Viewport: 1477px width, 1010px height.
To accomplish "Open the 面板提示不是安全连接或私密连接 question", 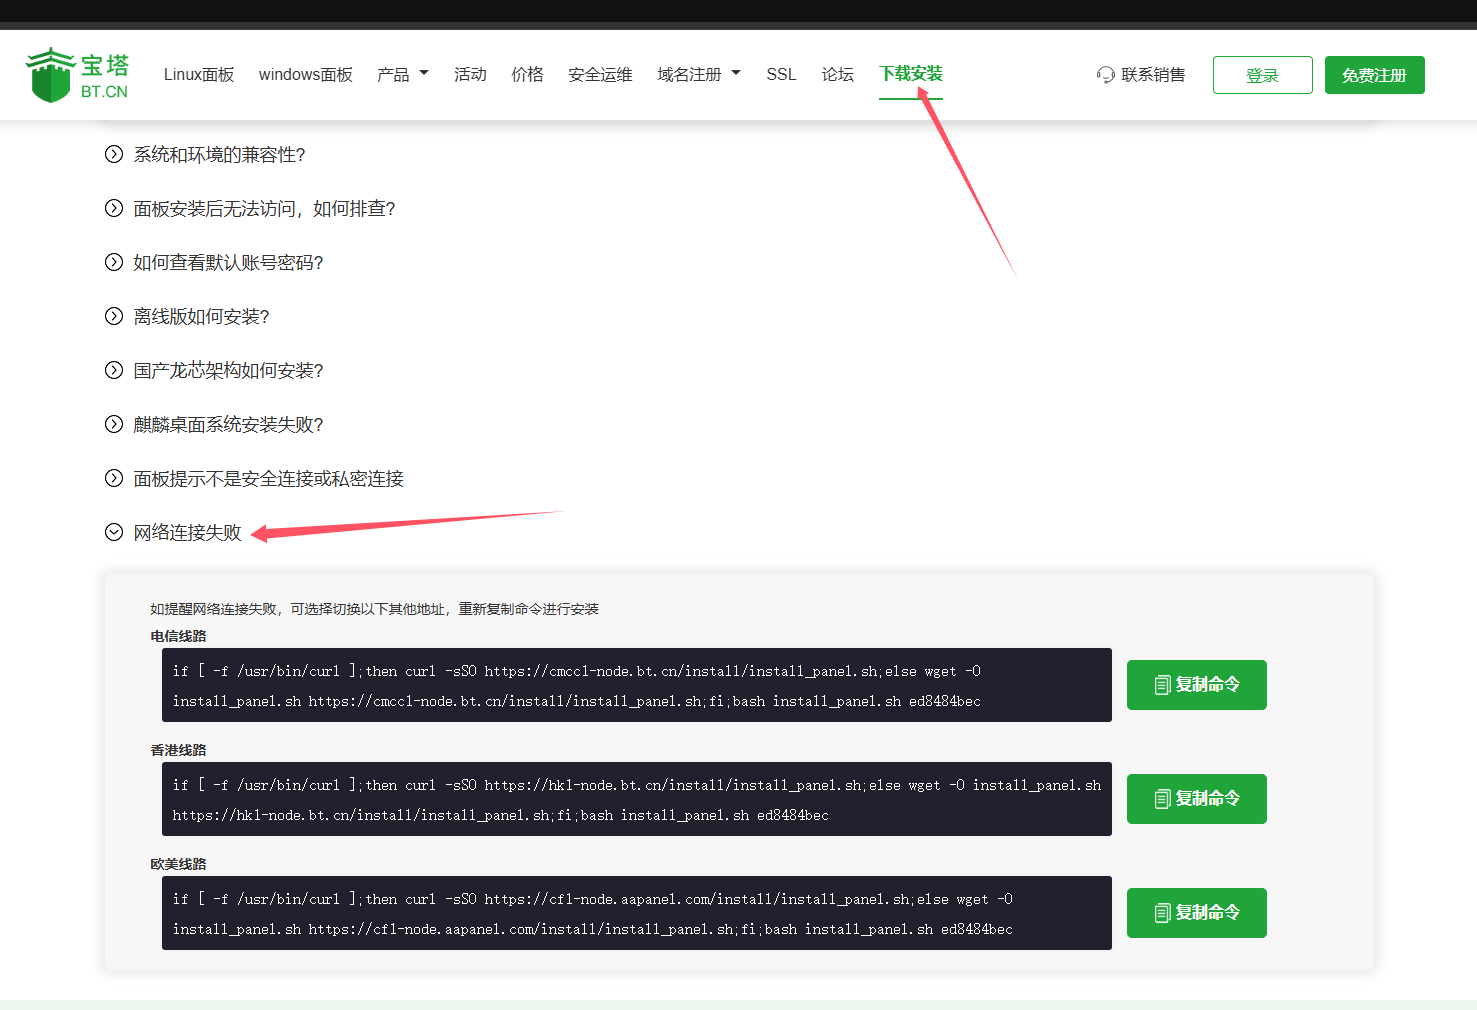I will (x=269, y=478).
